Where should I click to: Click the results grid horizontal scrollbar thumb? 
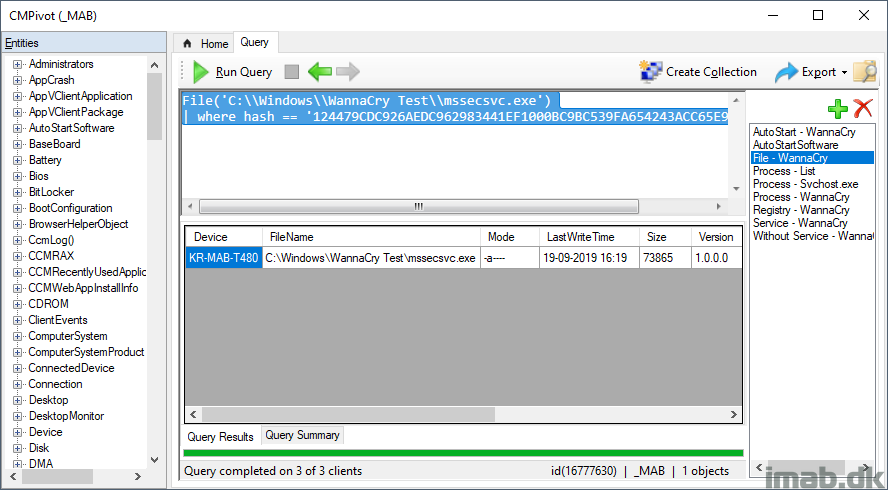coord(348,415)
